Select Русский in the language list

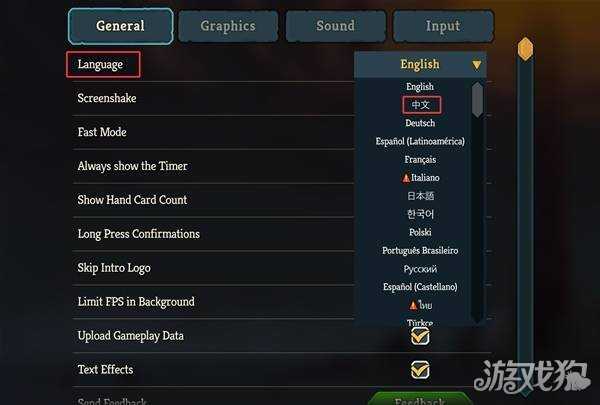point(420,269)
